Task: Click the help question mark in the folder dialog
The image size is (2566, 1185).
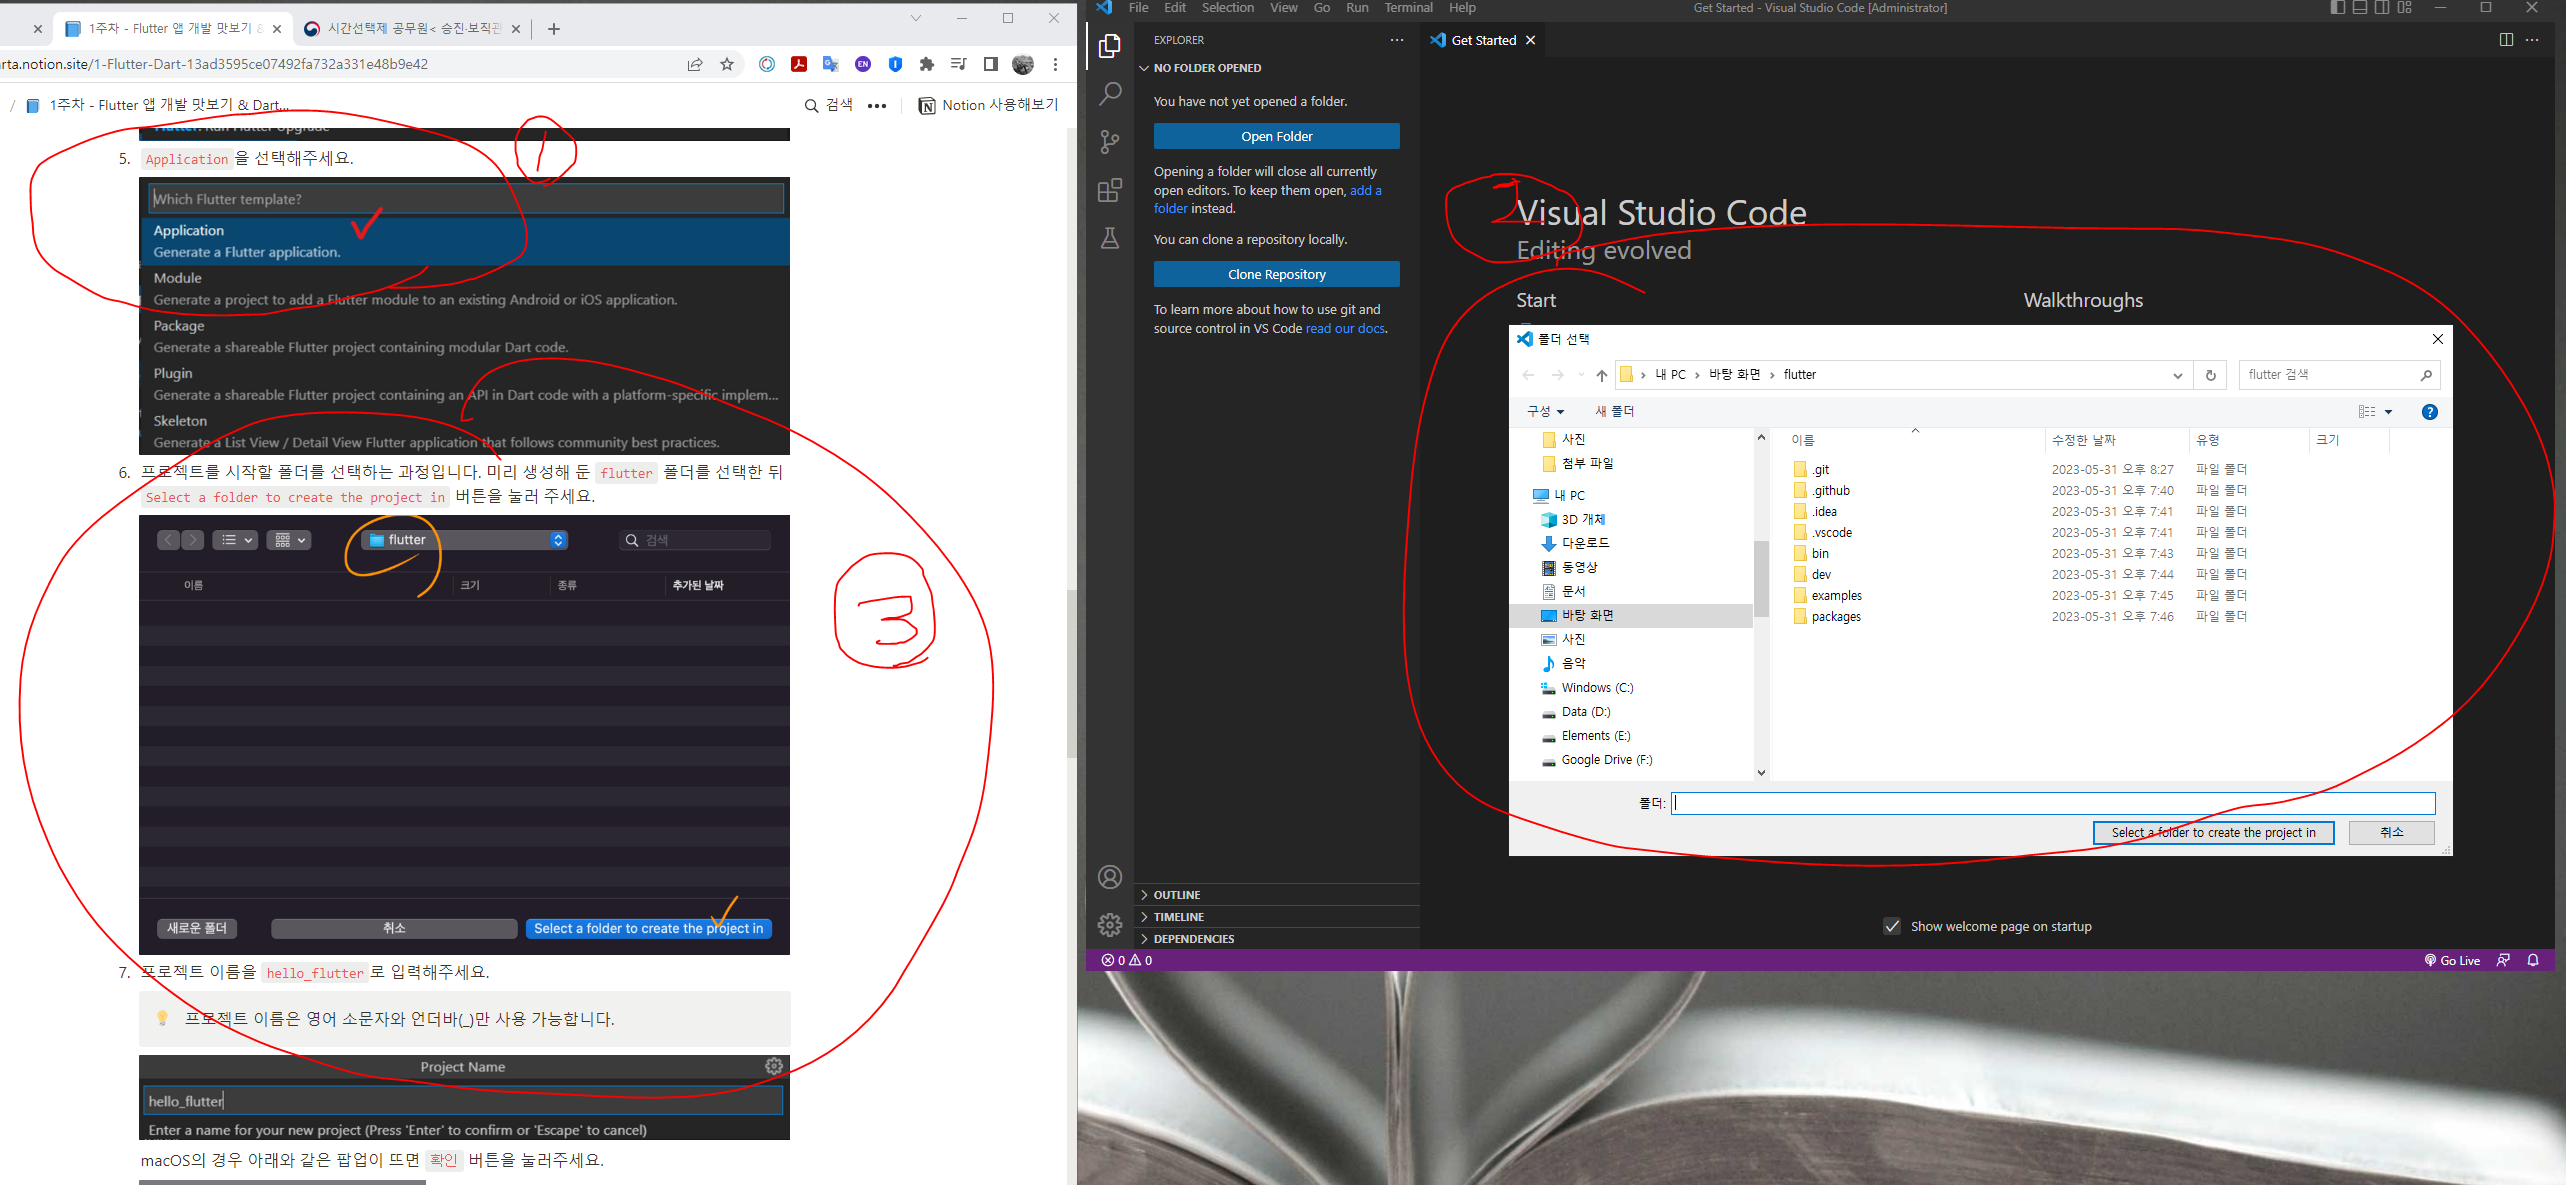Action: coord(2430,412)
